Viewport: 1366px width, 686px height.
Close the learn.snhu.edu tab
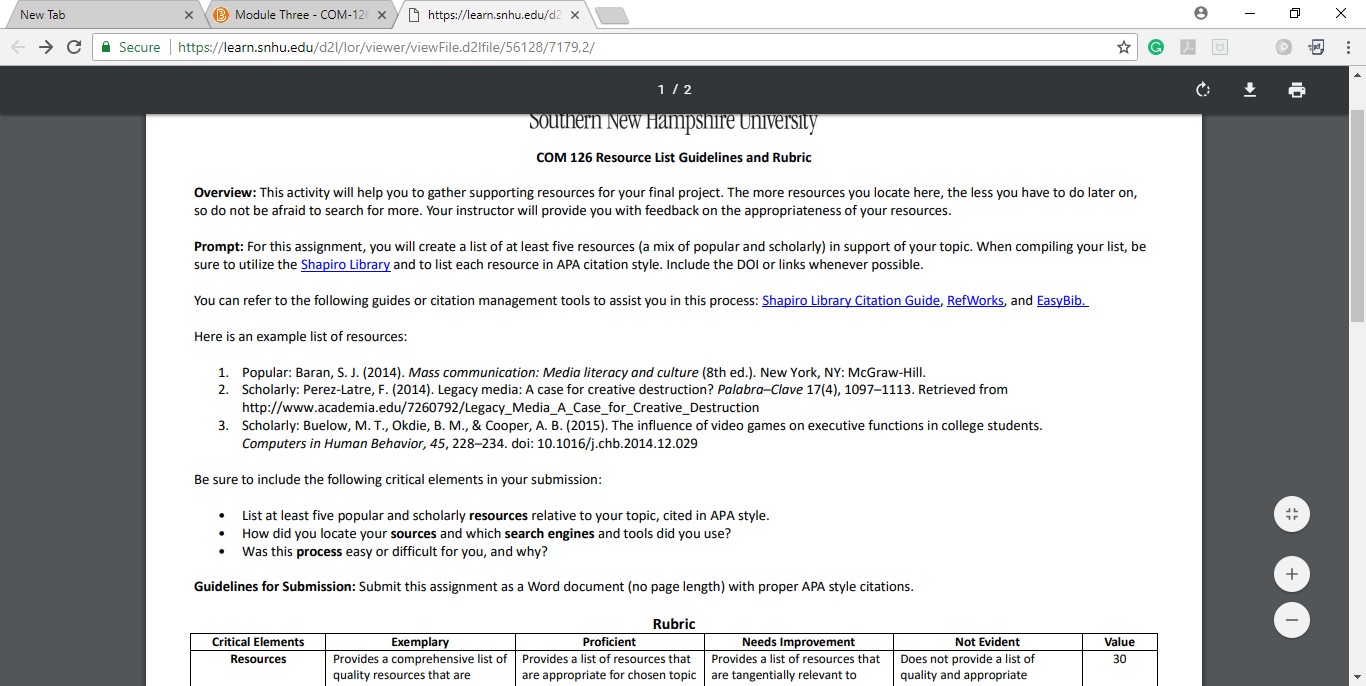[x=577, y=15]
